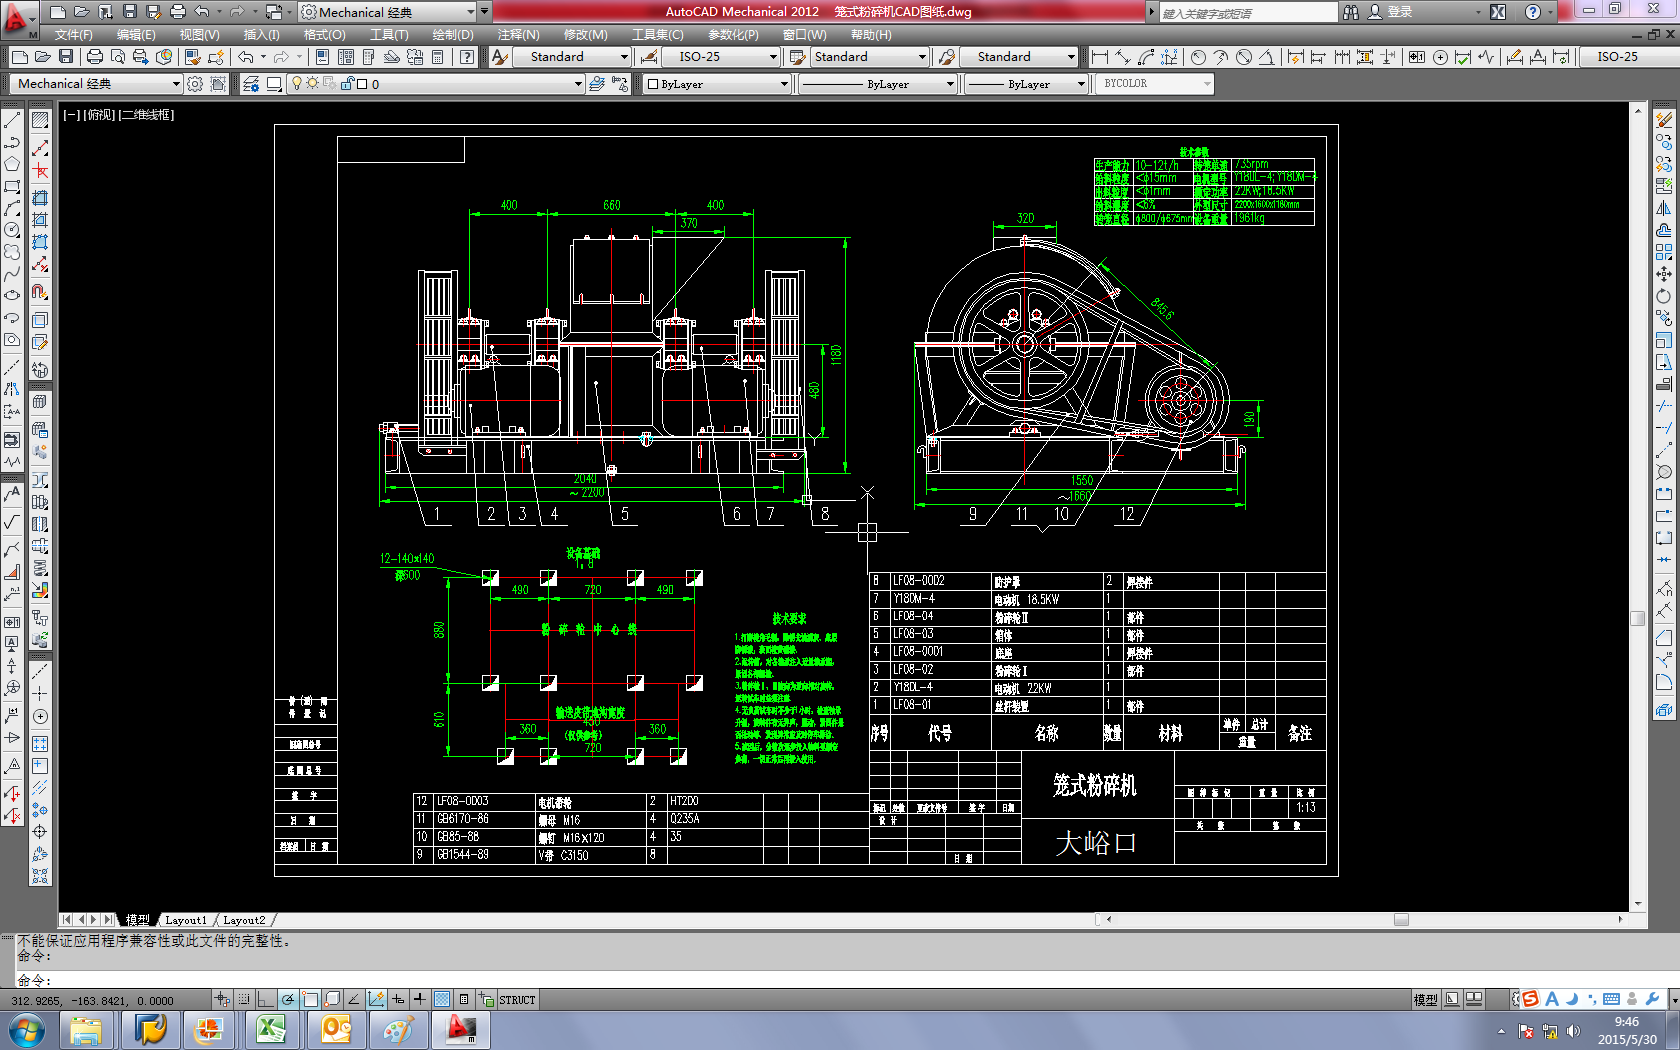Select the Line drawing tool
Image resolution: width=1680 pixels, height=1050 pixels.
(x=12, y=120)
